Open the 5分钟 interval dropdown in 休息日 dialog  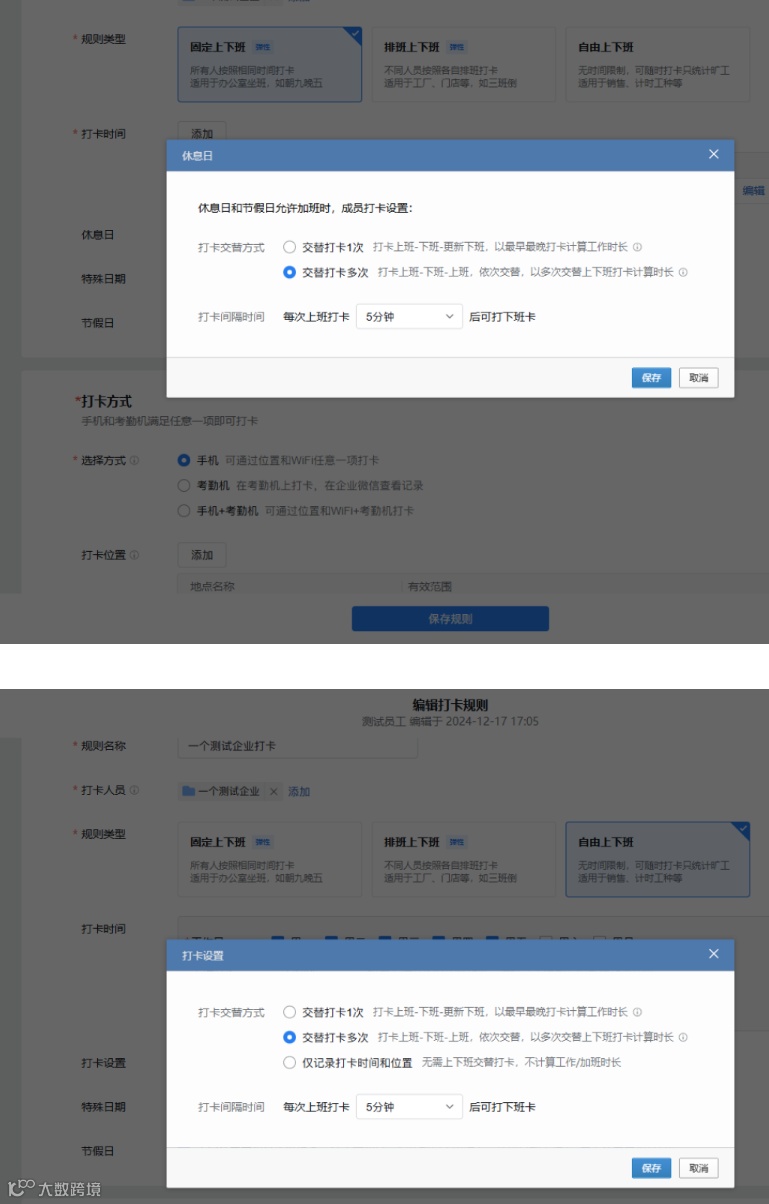click(409, 317)
